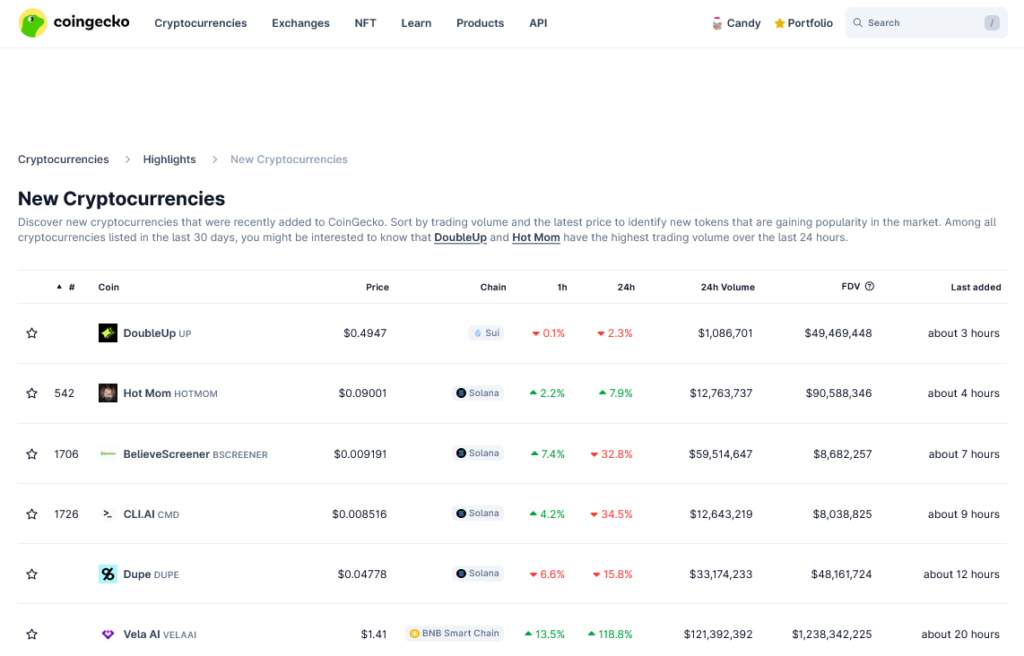Sort table by 1h column

click(x=562, y=287)
